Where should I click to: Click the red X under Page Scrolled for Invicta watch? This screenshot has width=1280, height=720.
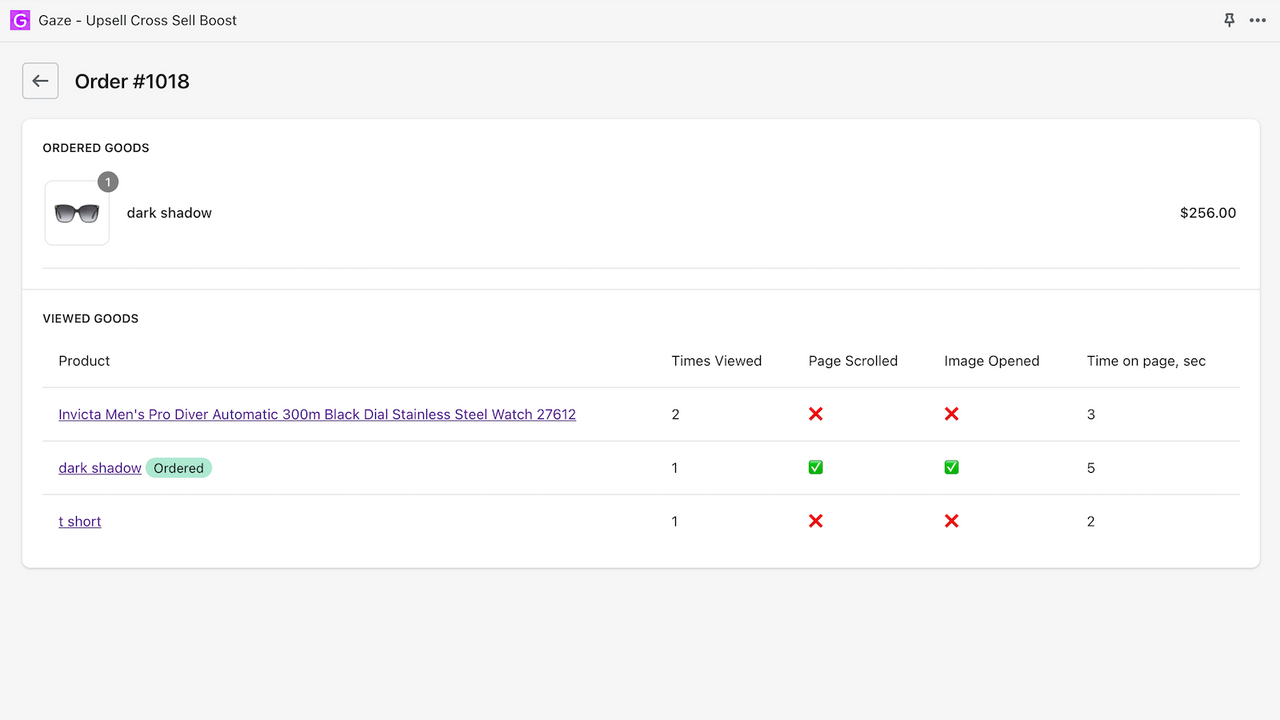[x=815, y=413]
